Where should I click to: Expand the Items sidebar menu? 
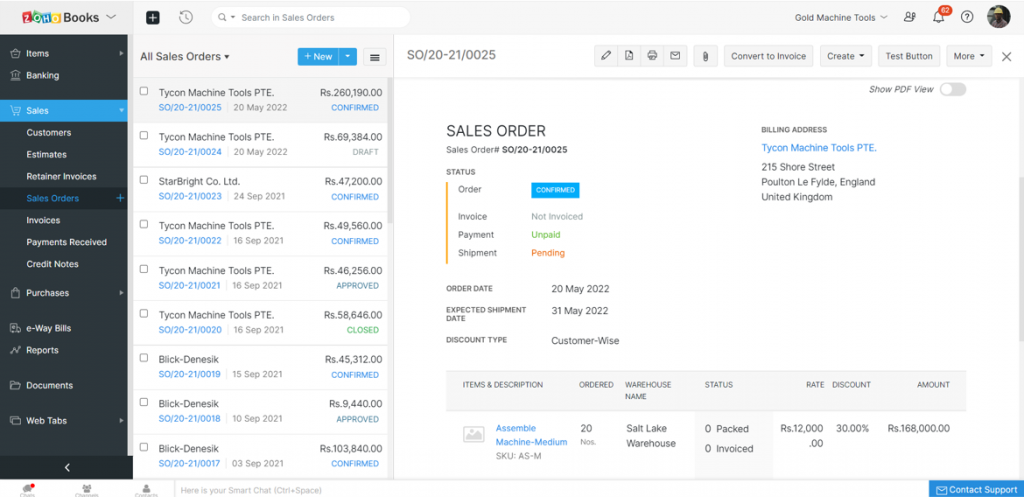click(121, 54)
